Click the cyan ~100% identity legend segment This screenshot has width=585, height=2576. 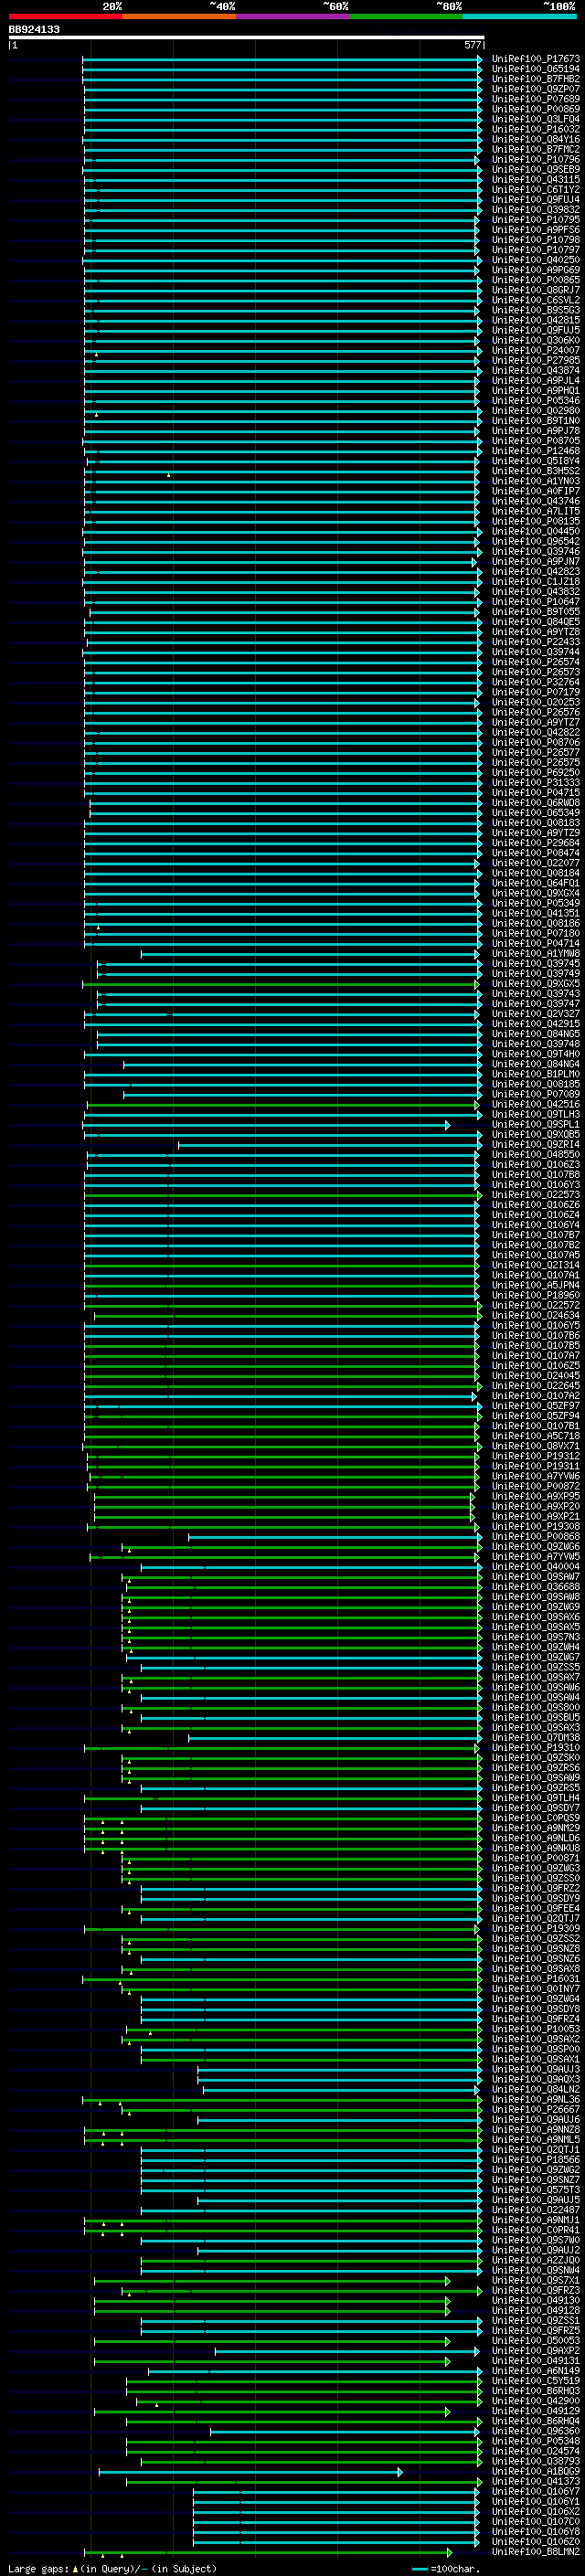pos(519,16)
